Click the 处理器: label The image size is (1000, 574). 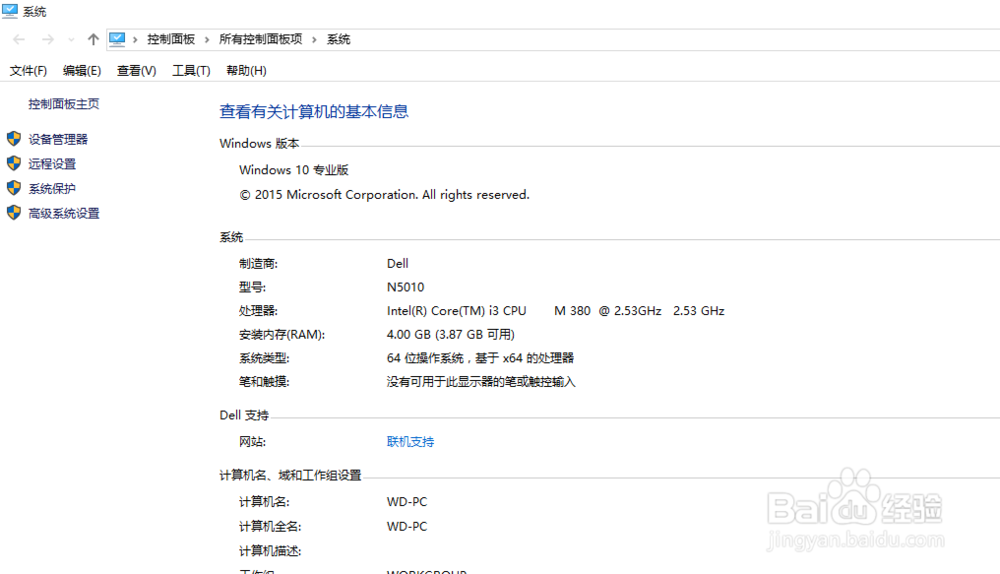(x=258, y=311)
